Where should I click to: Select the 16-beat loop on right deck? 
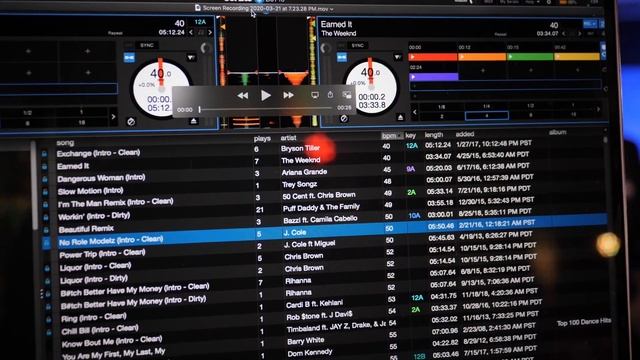pyautogui.click(x=573, y=114)
